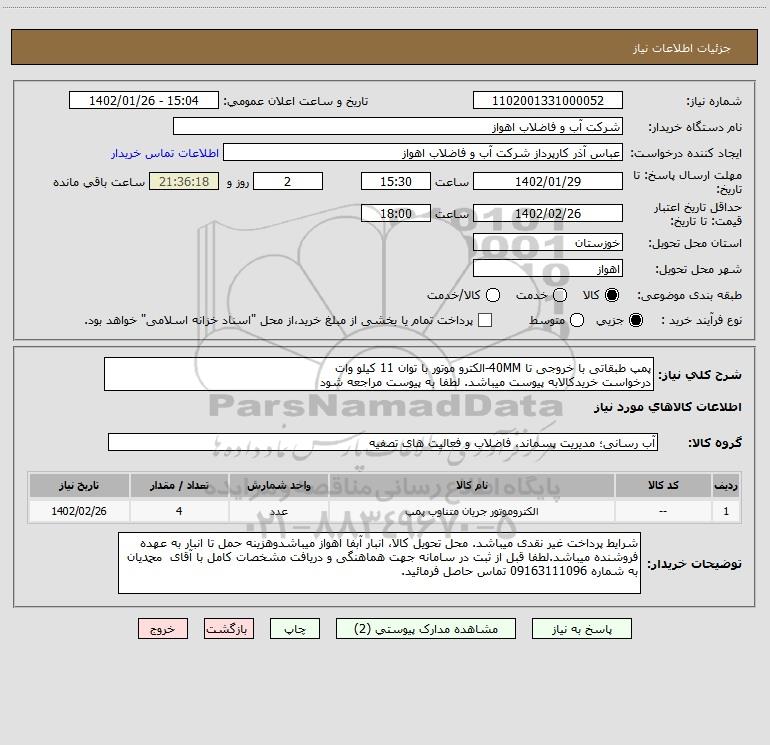Select the کالا radio button
770x745 pixels.
tap(612, 295)
